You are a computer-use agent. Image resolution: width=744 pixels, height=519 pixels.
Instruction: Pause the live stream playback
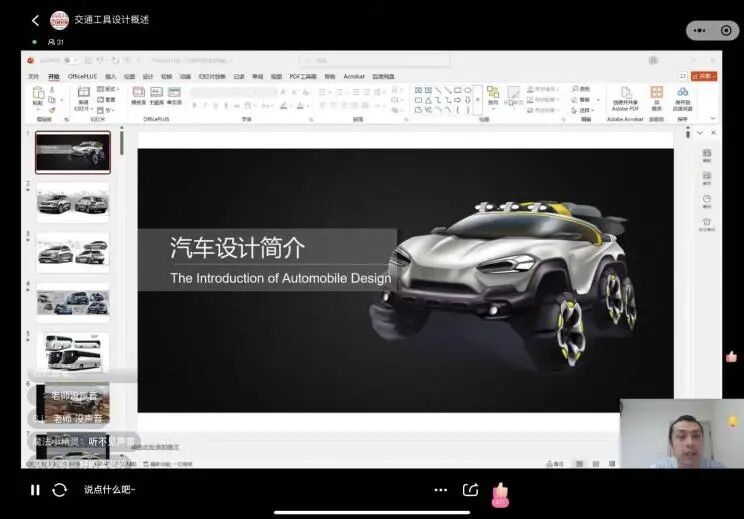pyautogui.click(x=35, y=490)
